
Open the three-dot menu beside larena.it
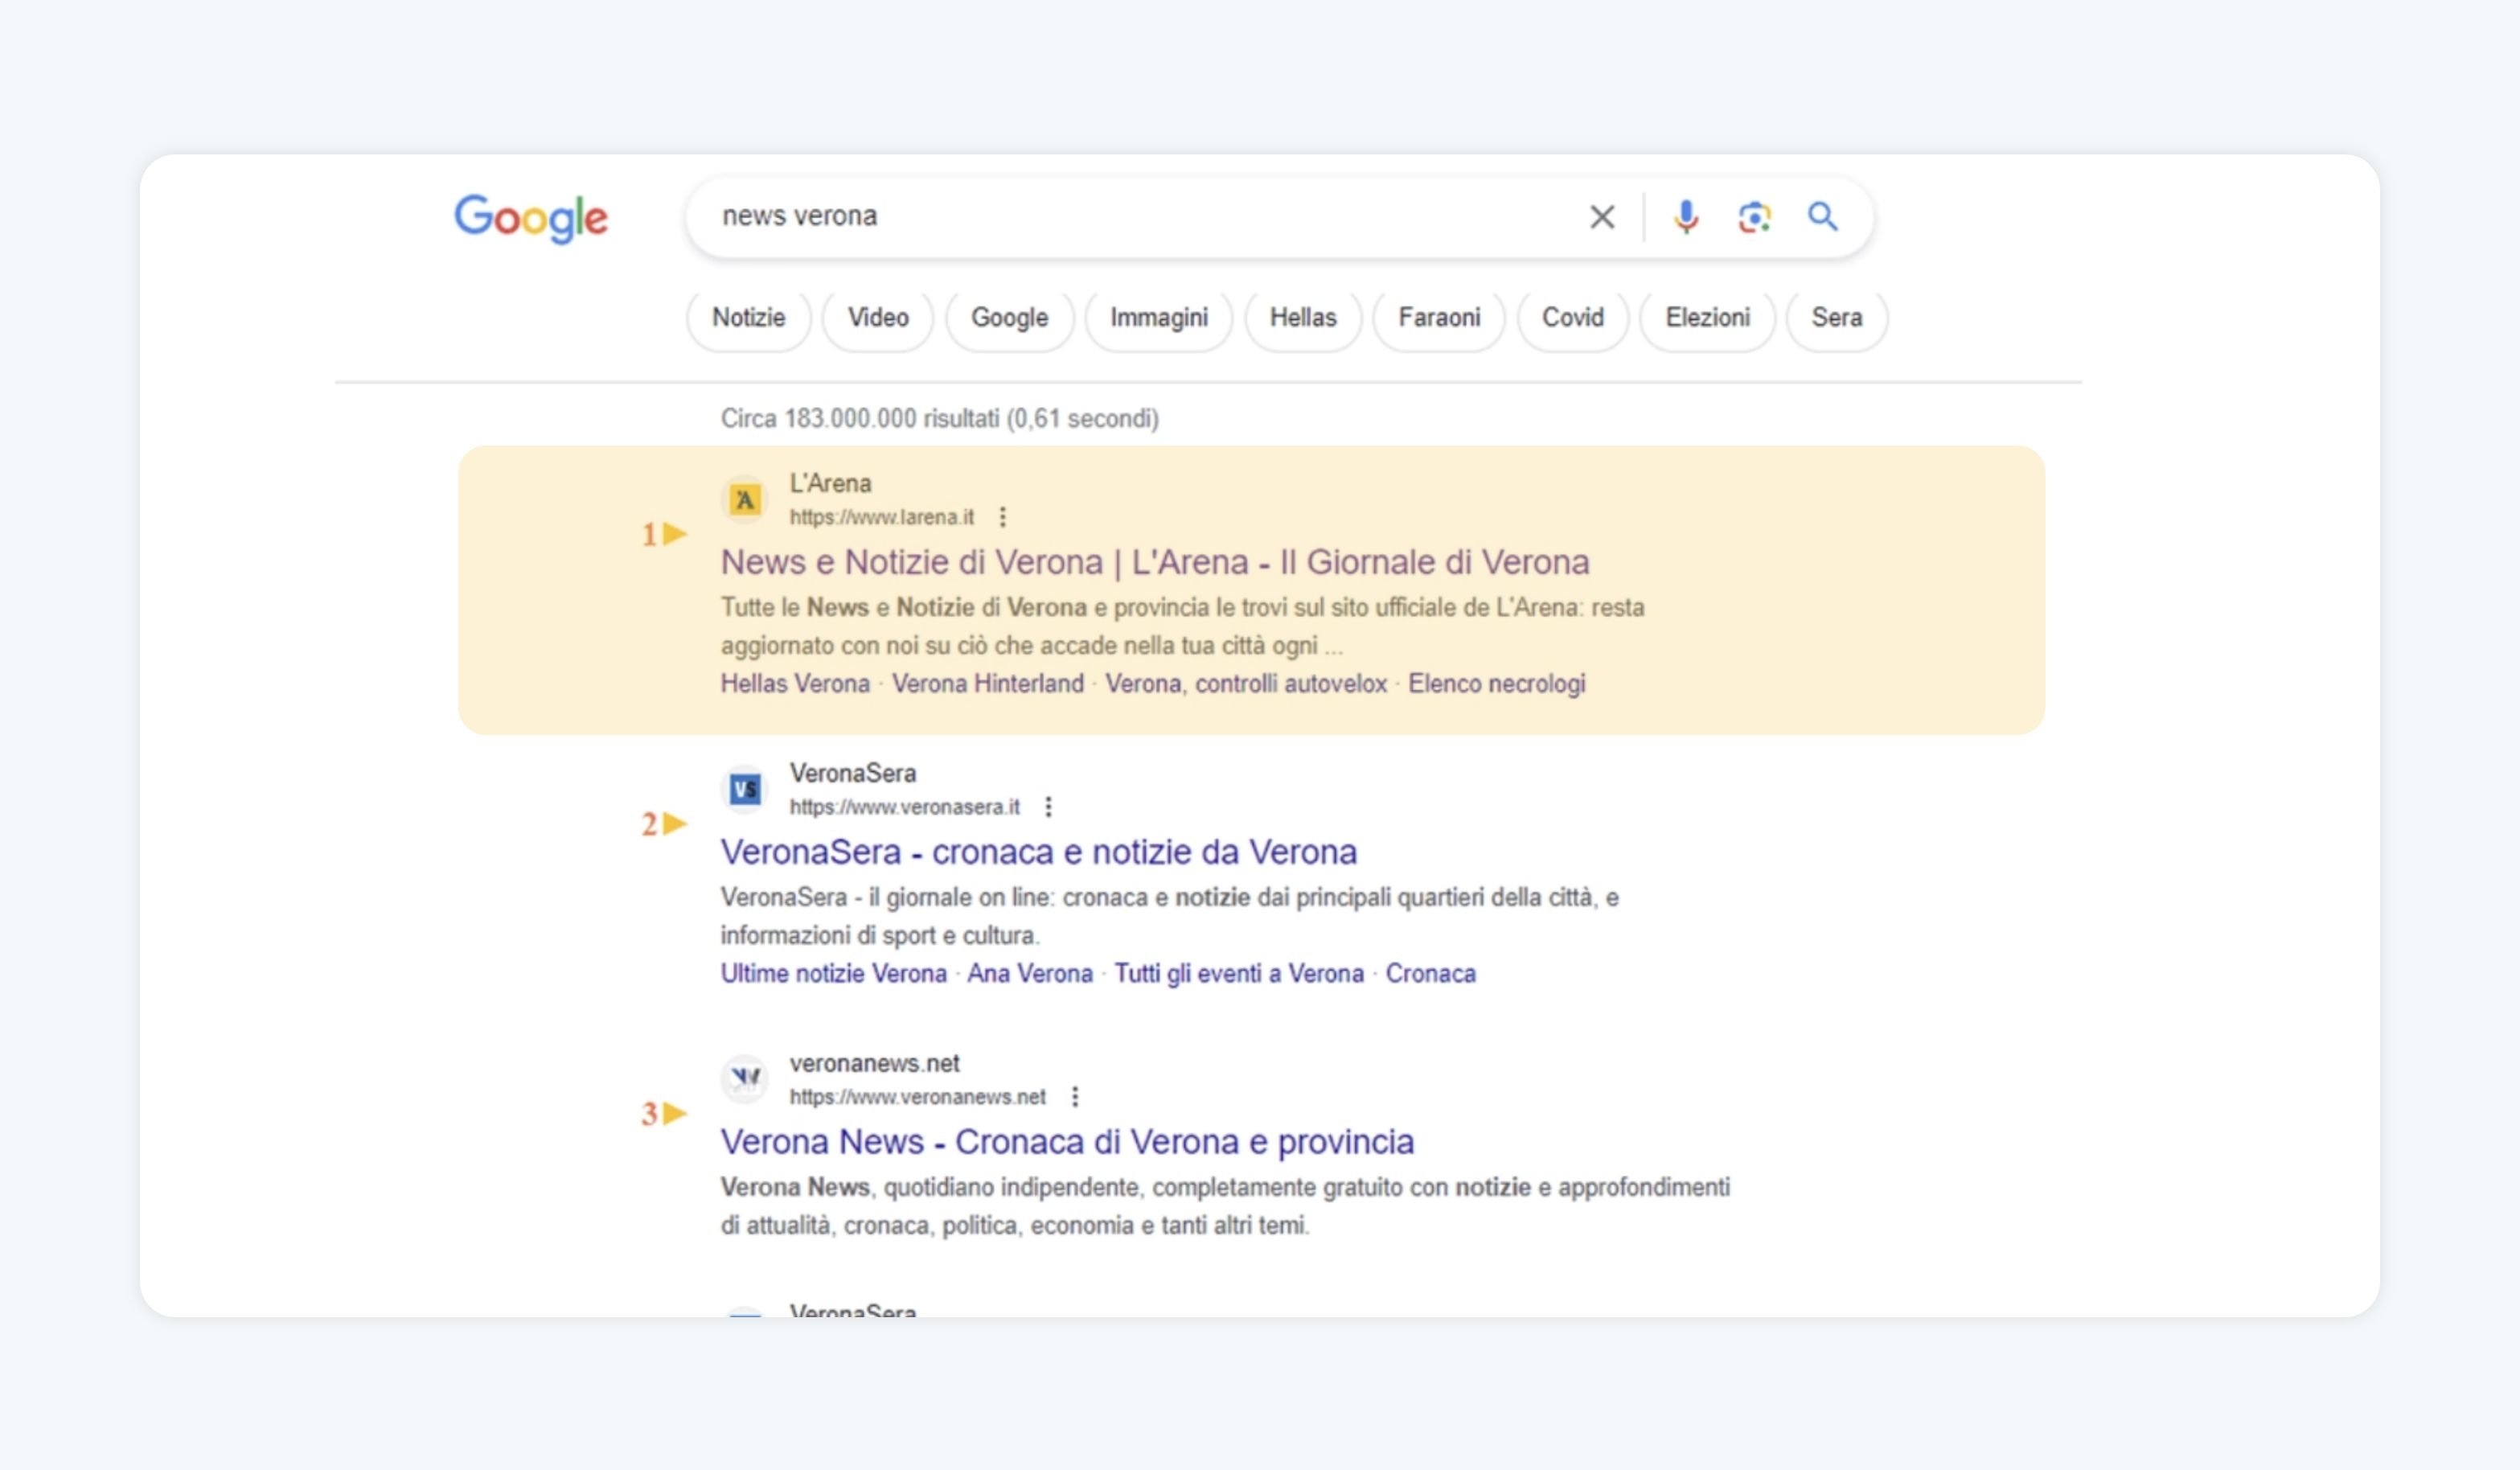(1002, 517)
